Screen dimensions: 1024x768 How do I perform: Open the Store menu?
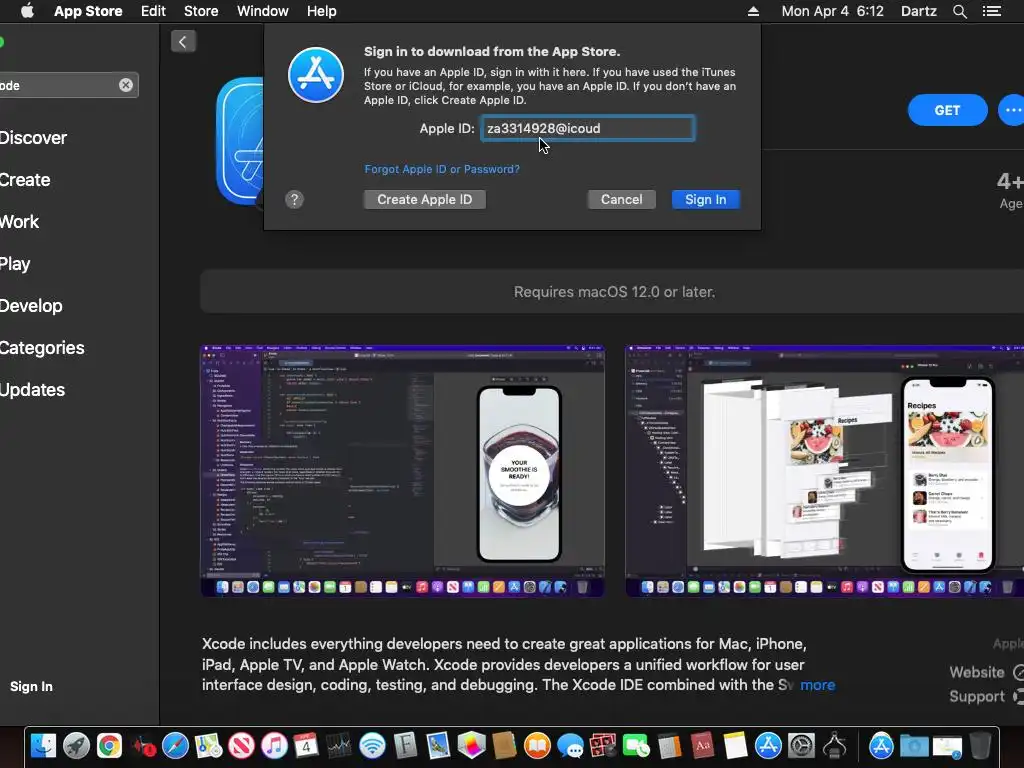(x=201, y=11)
